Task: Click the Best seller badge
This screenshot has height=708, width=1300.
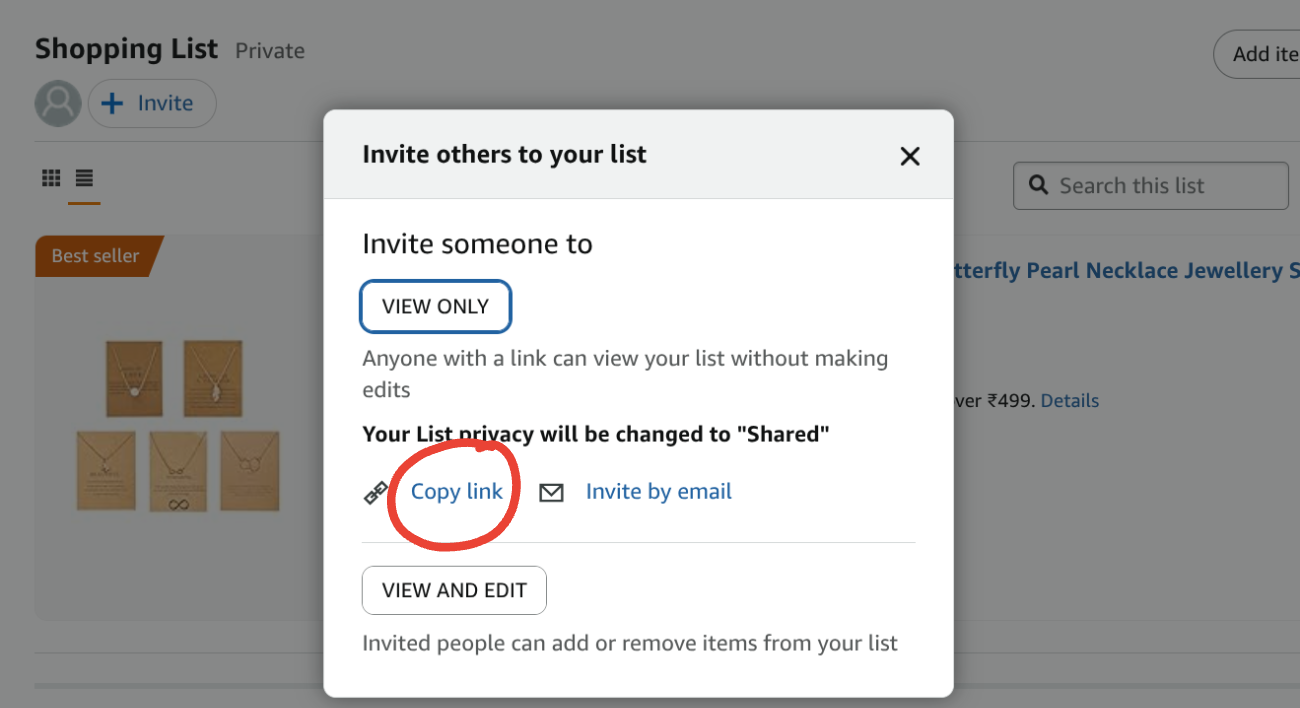Action: click(95, 256)
